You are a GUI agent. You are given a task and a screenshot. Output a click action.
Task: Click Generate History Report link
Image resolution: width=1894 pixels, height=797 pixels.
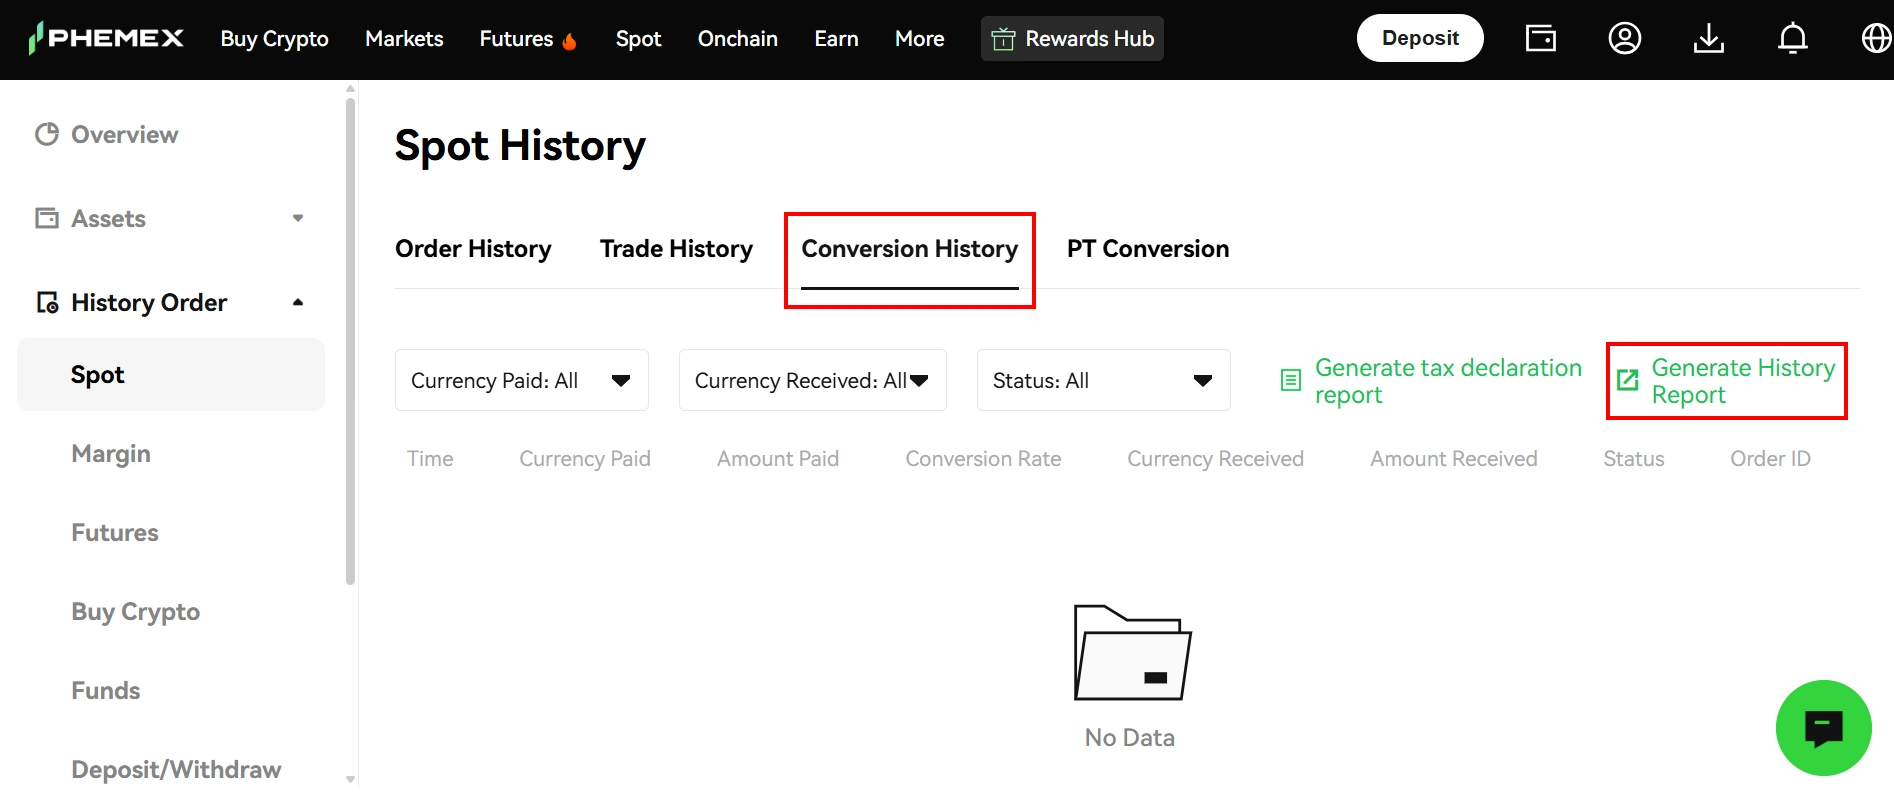point(1727,381)
